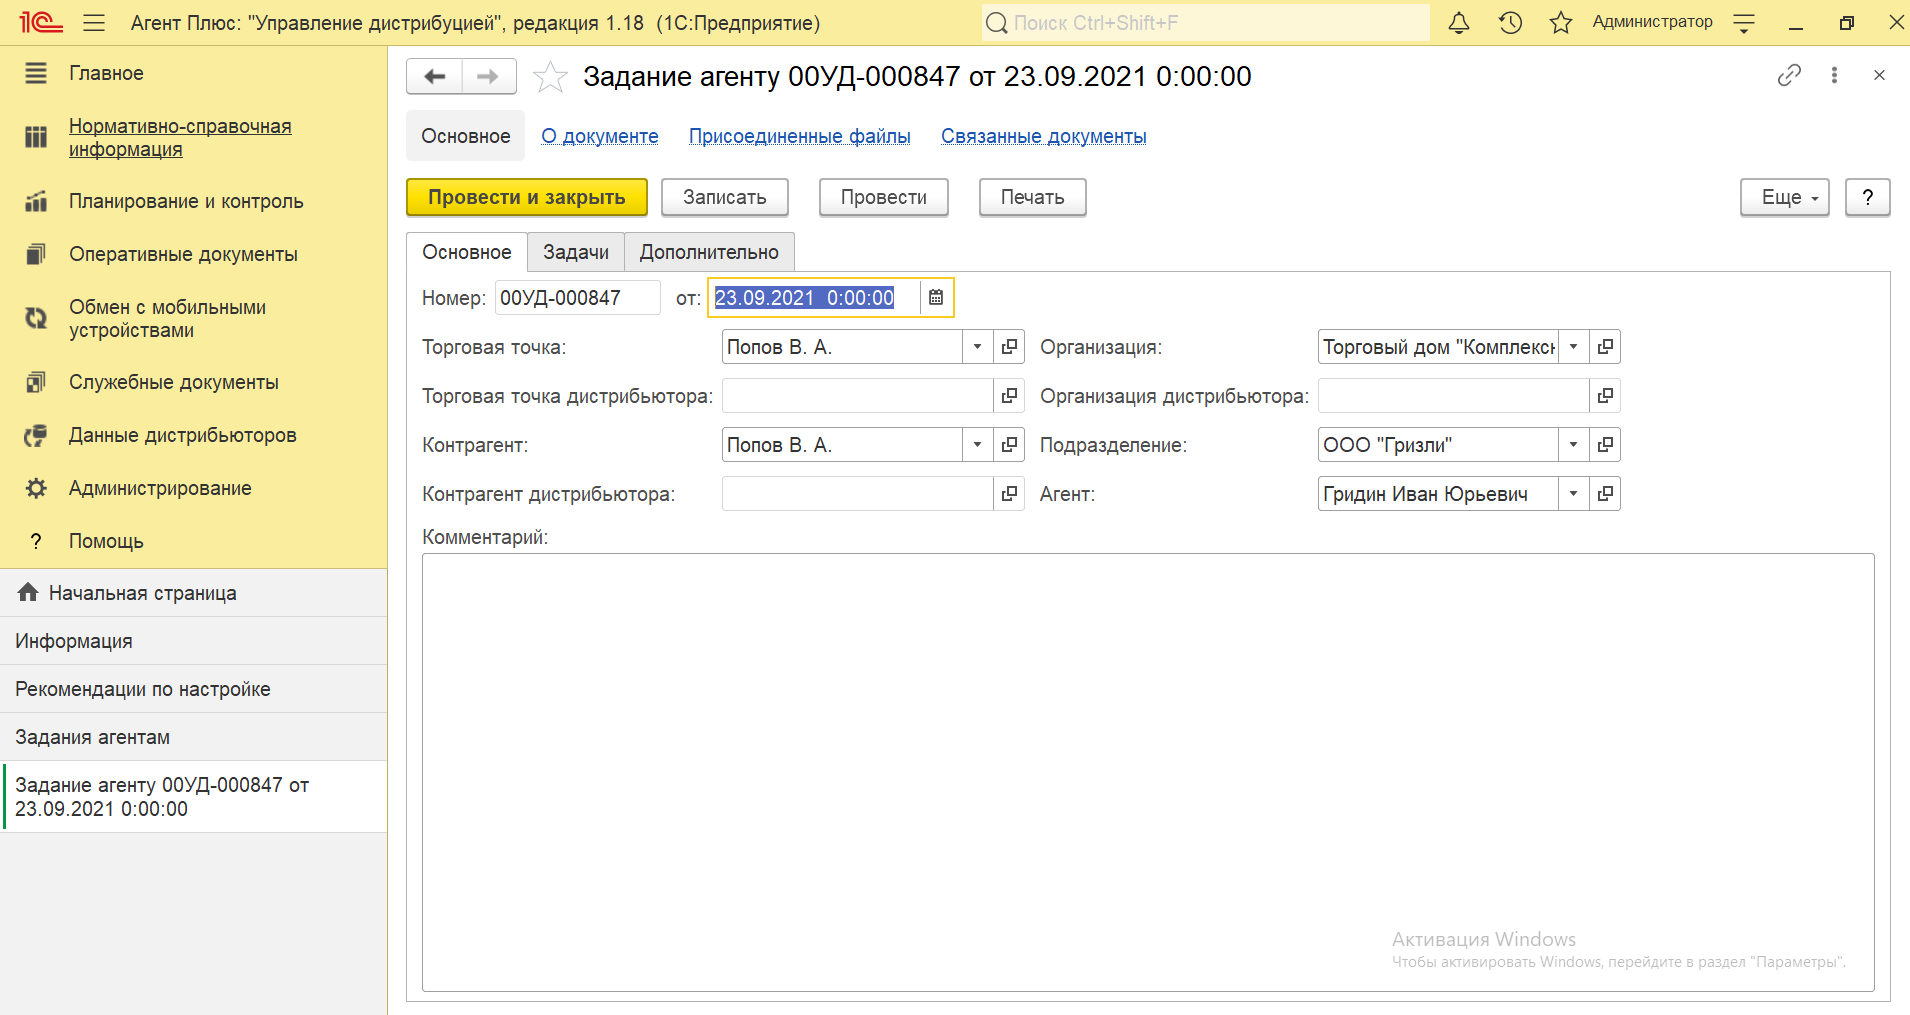Get link to document chain icon
Viewport: 1910px width, 1015px height.
[x=1789, y=75]
